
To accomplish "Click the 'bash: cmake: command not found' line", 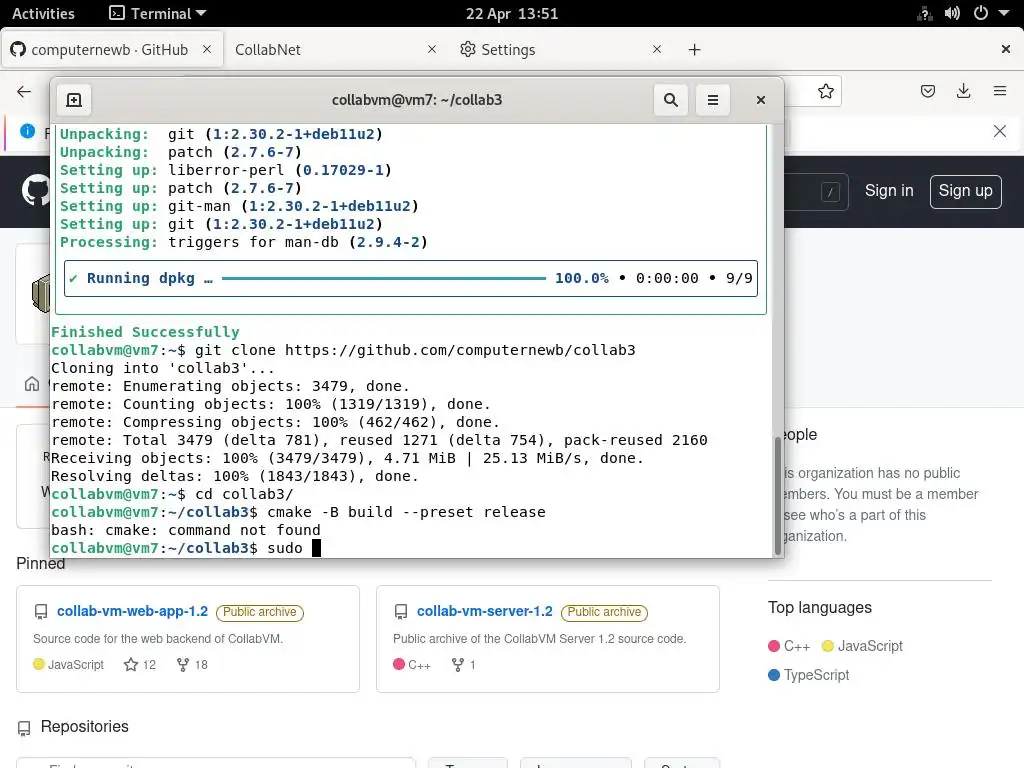I will coord(186,530).
